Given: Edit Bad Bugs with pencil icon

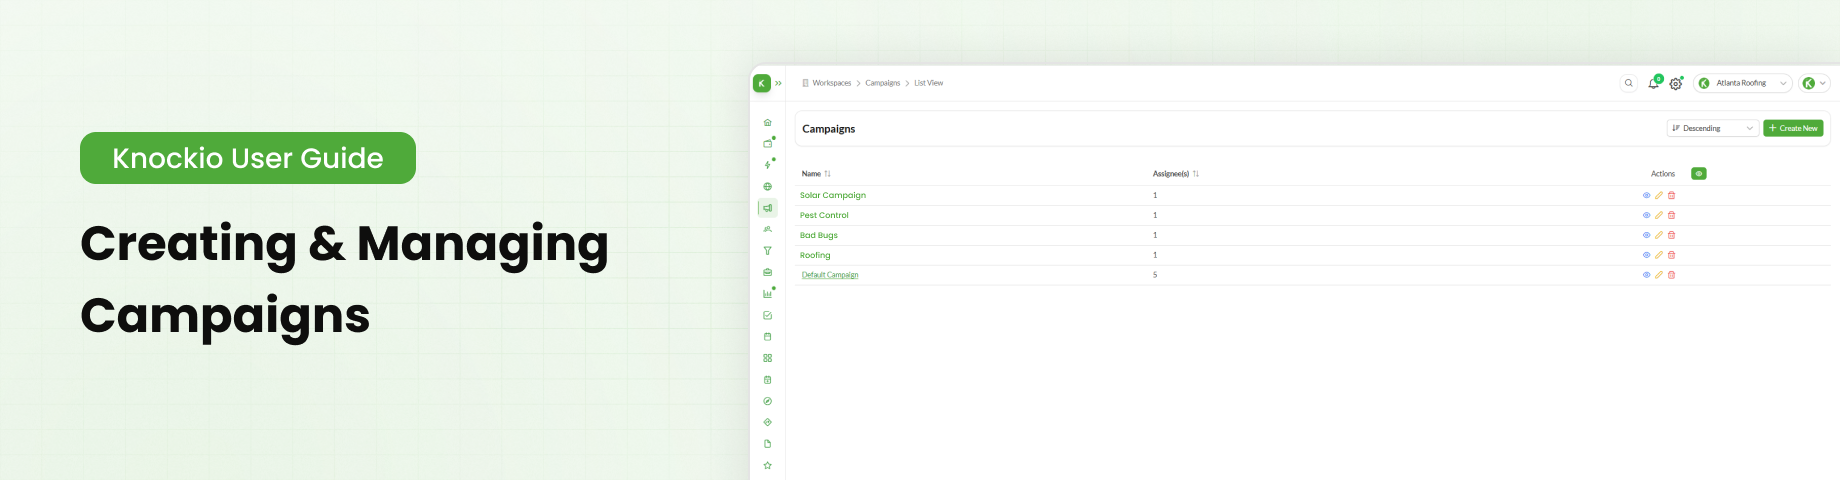Looking at the screenshot, I should 1659,235.
